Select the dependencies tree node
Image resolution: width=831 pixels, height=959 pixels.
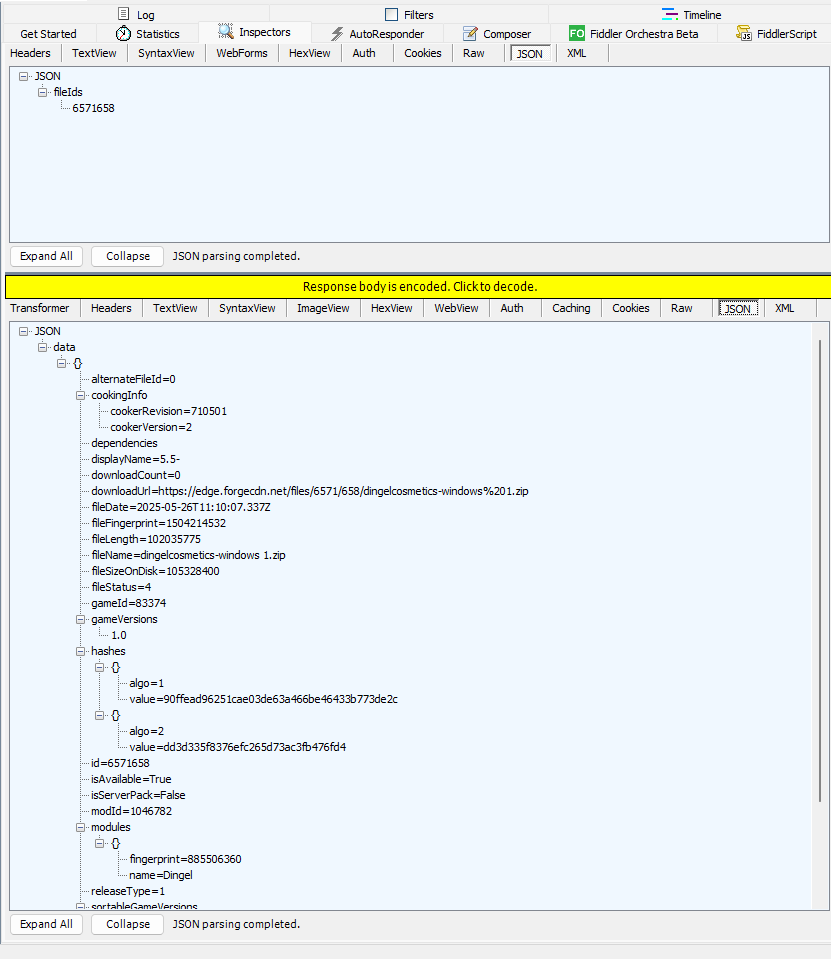click(x=124, y=443)
